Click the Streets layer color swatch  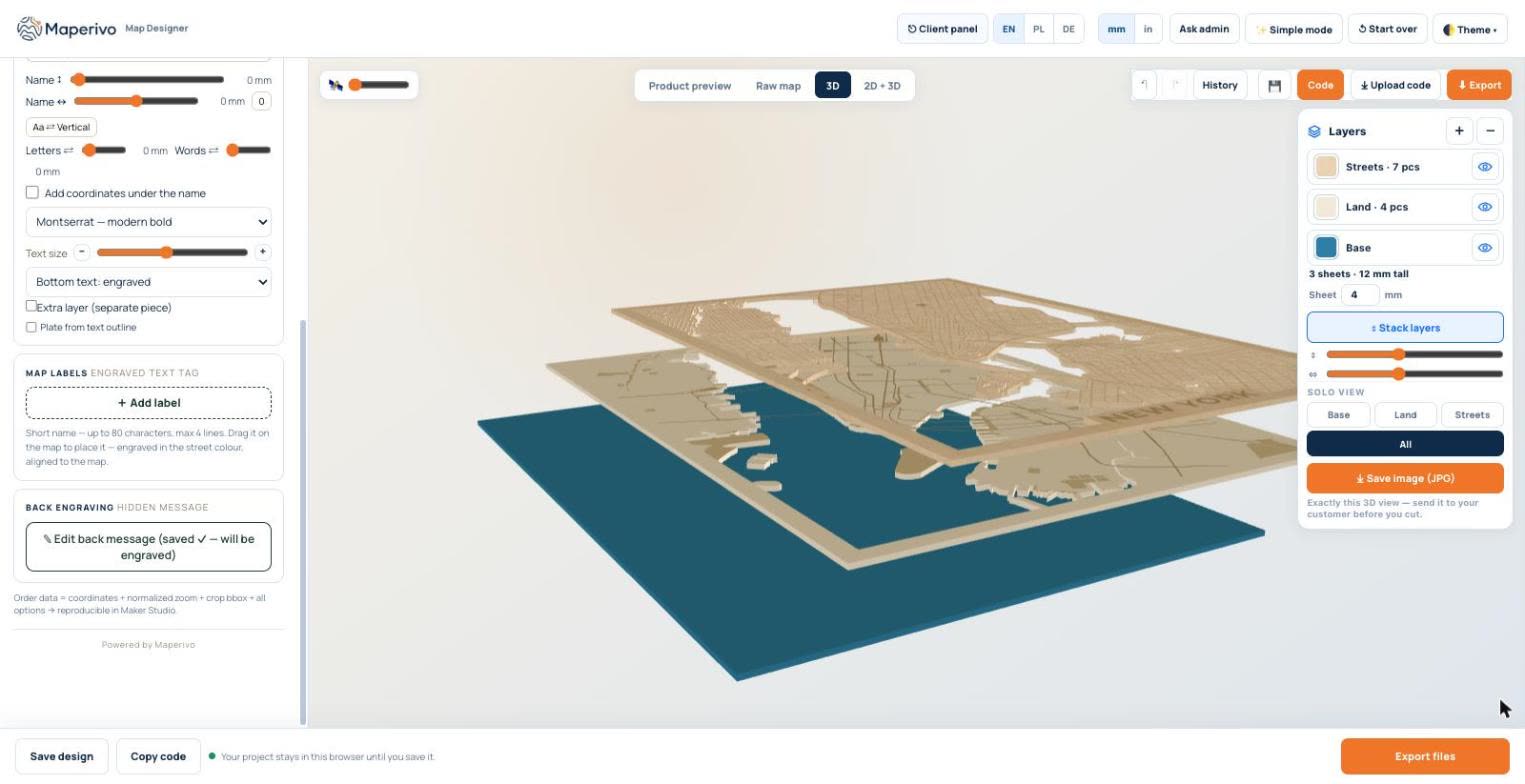tap(1326, 167)
